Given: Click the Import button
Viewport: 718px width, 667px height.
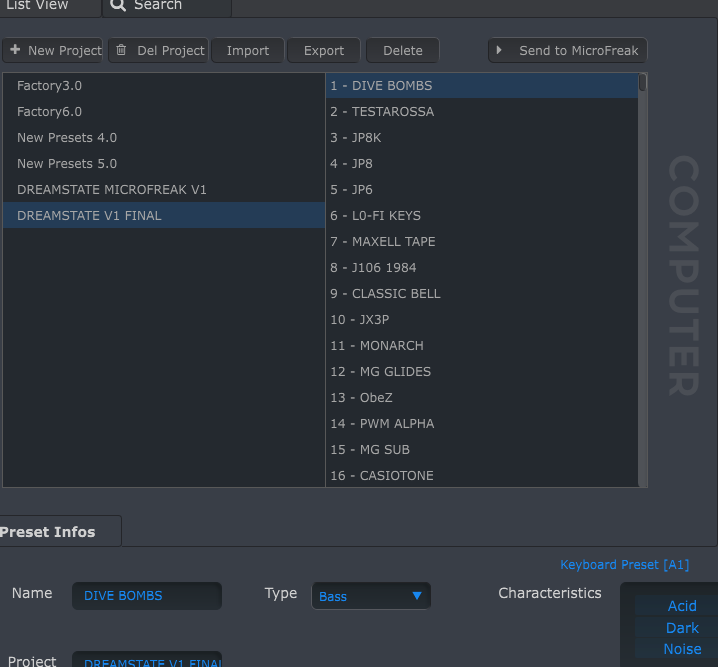Looking at the screenshot, I should click(248, 50).
